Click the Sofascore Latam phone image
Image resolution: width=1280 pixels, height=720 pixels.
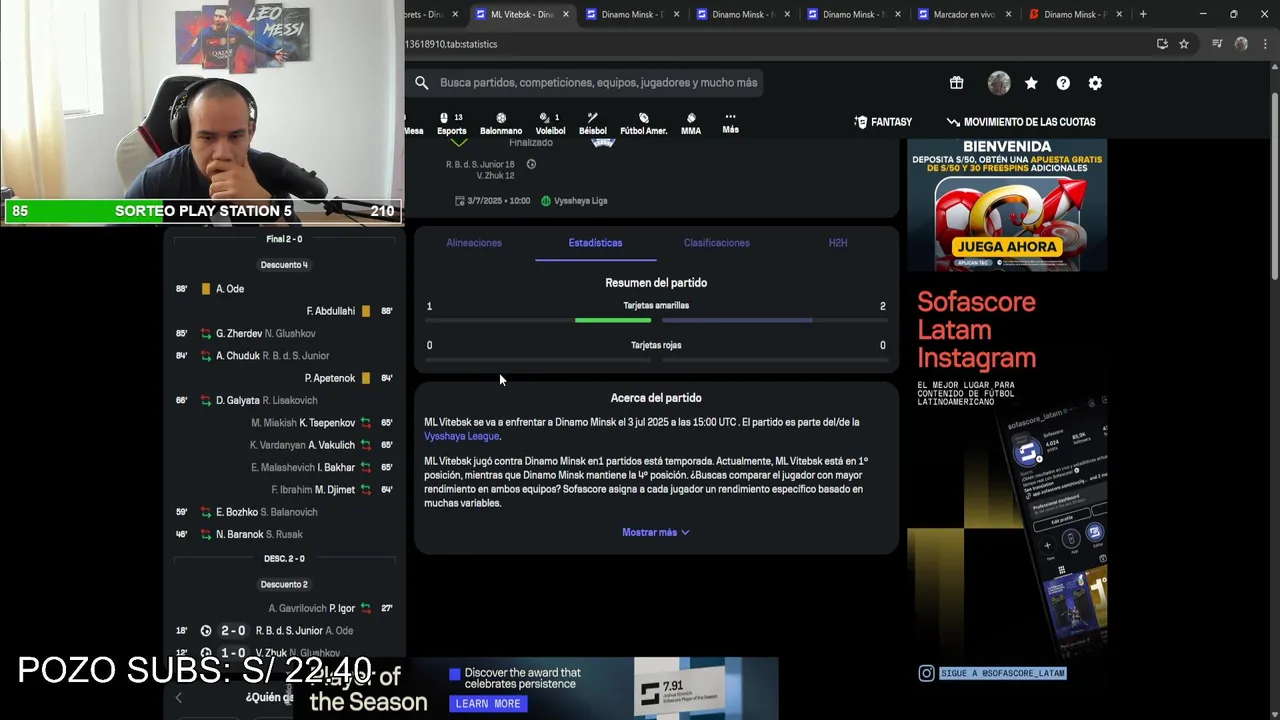coord(1052,530)
